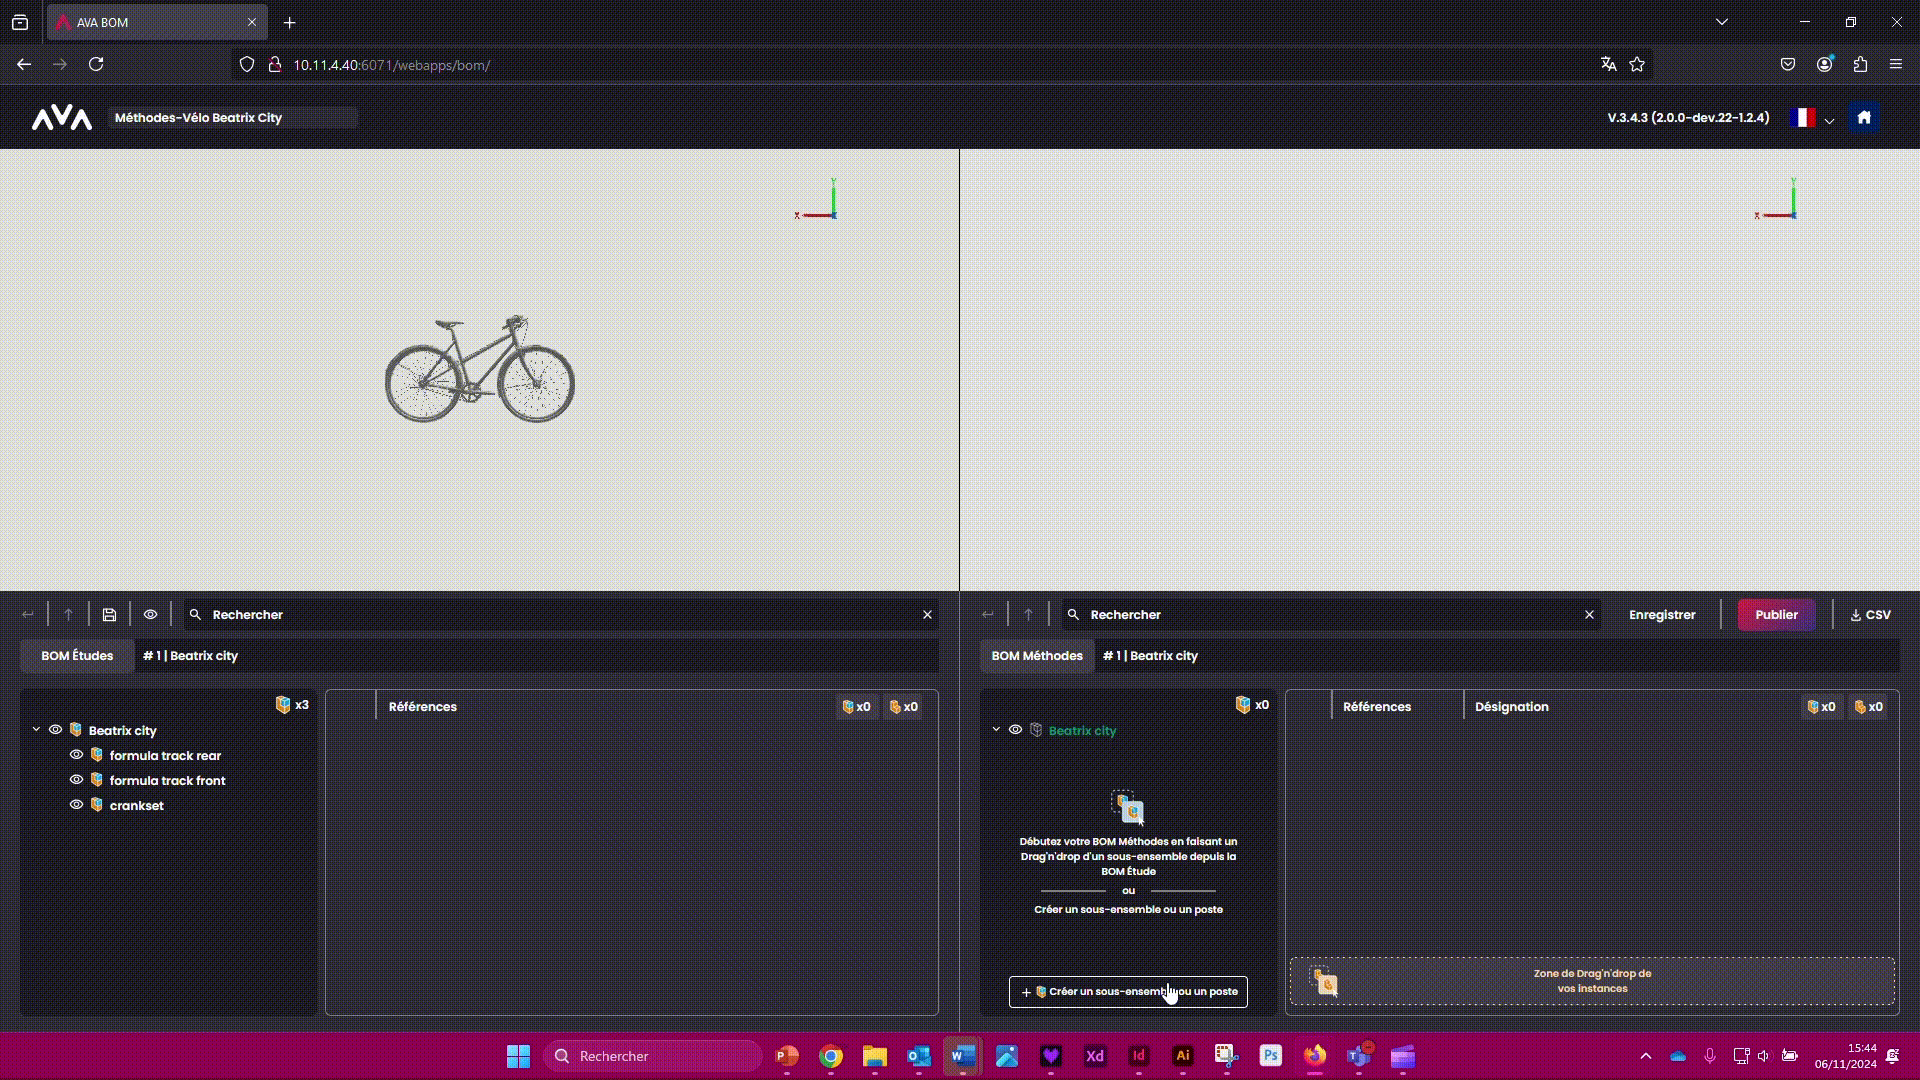Toggle visibility of Beatrix city in Méthodes tree

pos(1015,730)
